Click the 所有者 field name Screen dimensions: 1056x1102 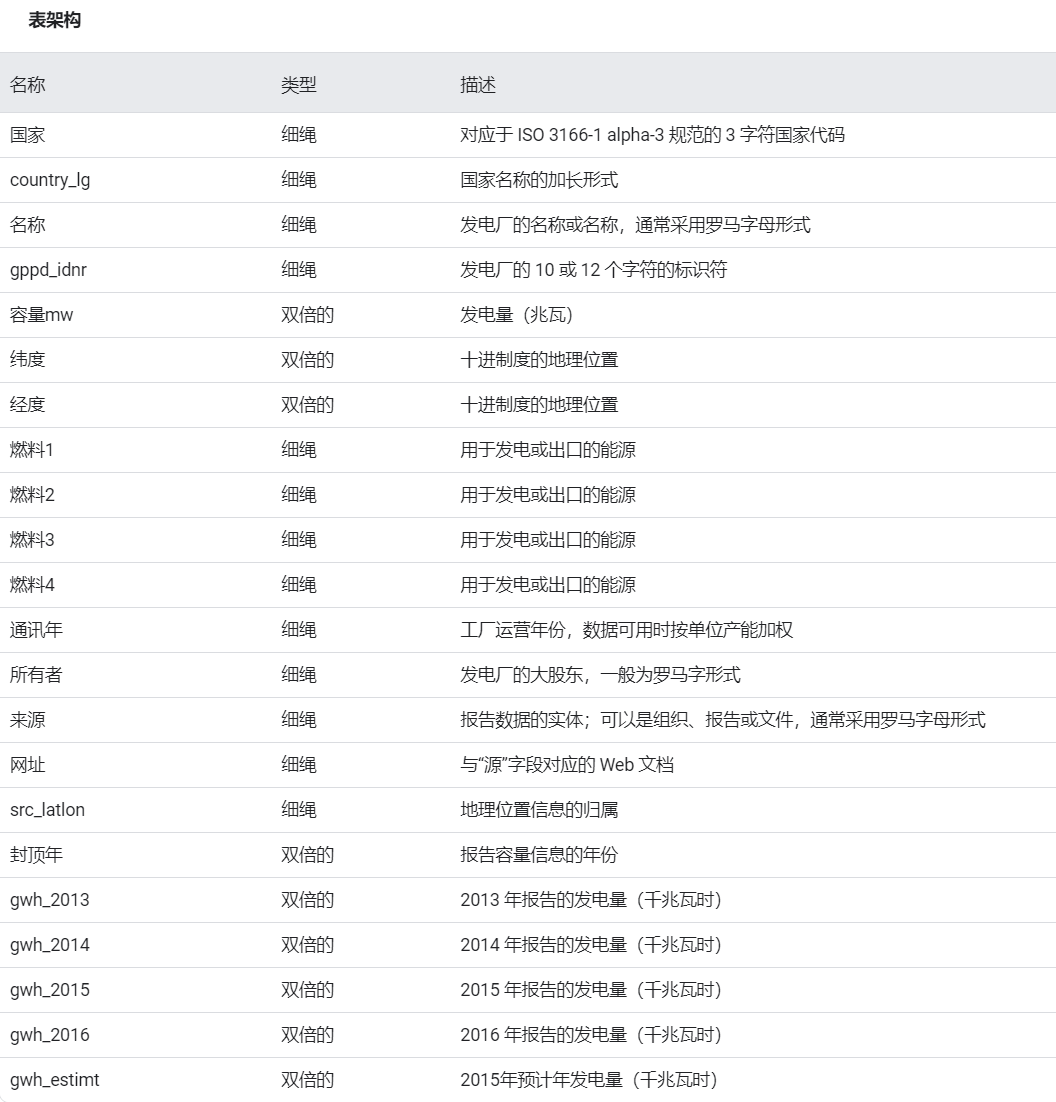[x=37, y=675]
